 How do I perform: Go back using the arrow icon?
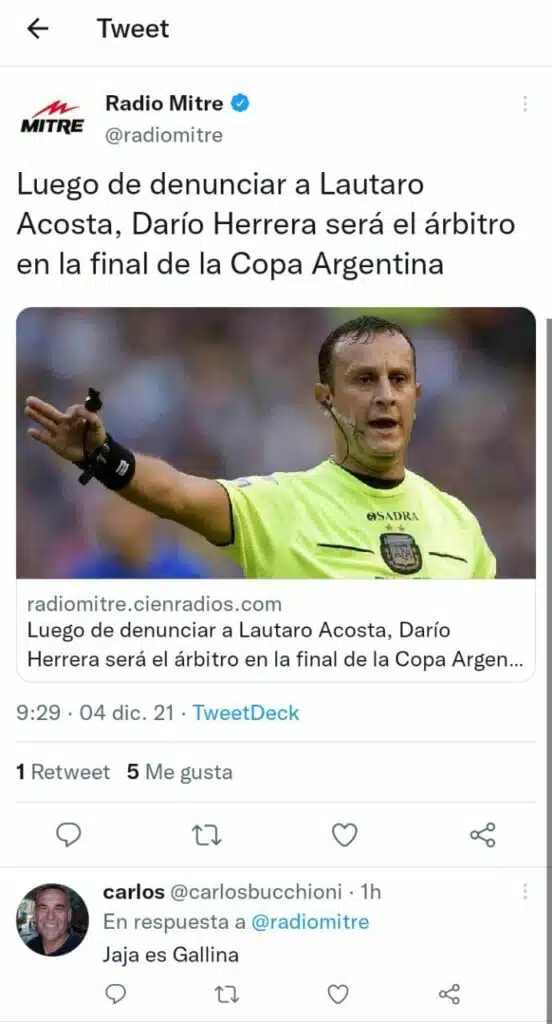click(38, 29)
